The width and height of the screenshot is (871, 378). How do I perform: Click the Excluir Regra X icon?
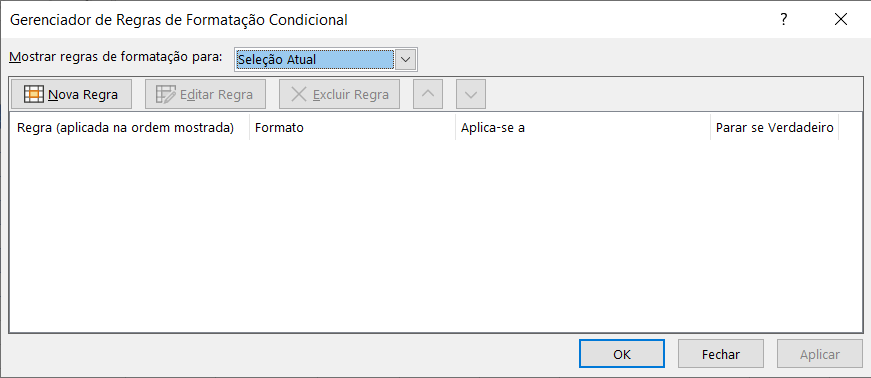click(x=299, y=94)
